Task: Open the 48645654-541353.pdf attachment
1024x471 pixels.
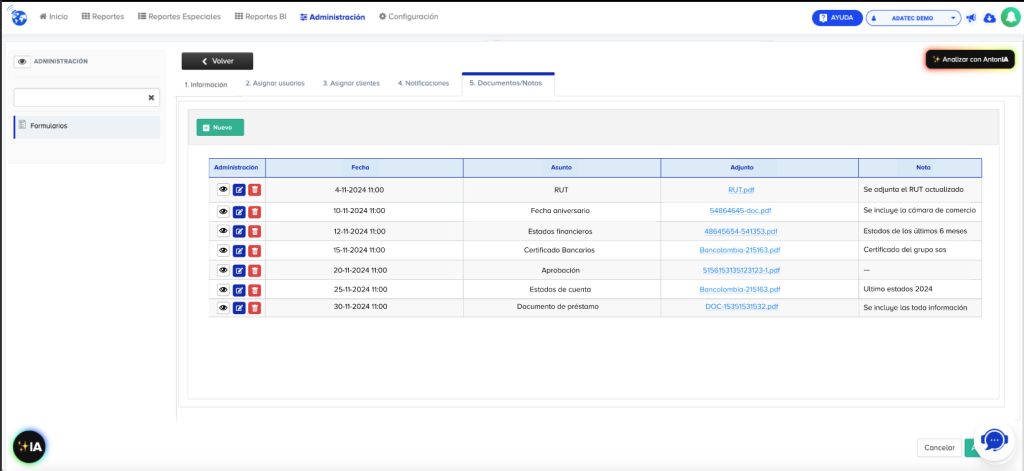Action: point(741,231)
